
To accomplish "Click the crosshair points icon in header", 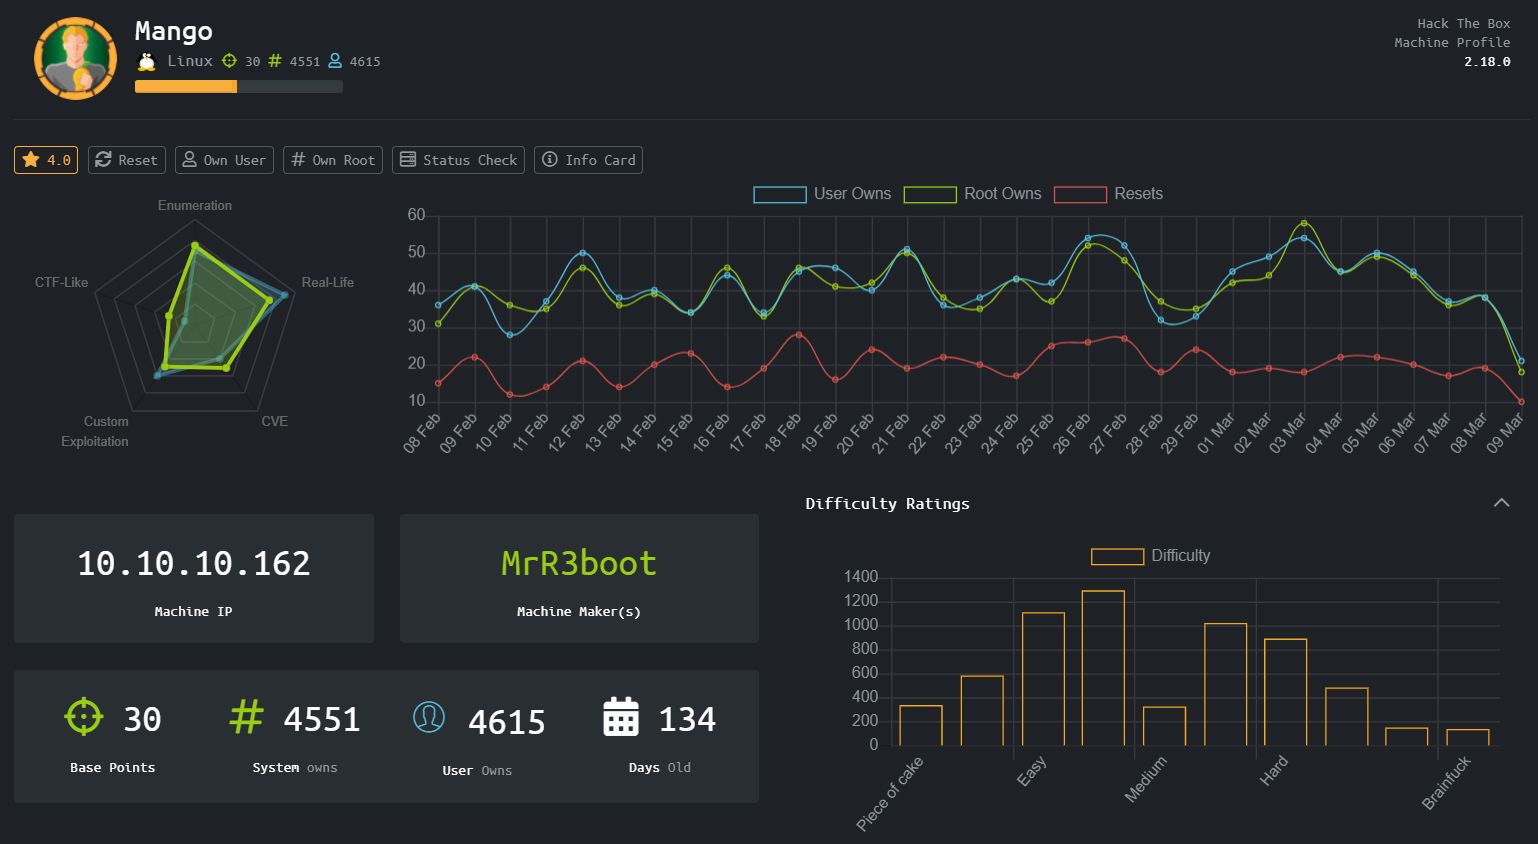I will pyautogui.click(x=229, y=61).
